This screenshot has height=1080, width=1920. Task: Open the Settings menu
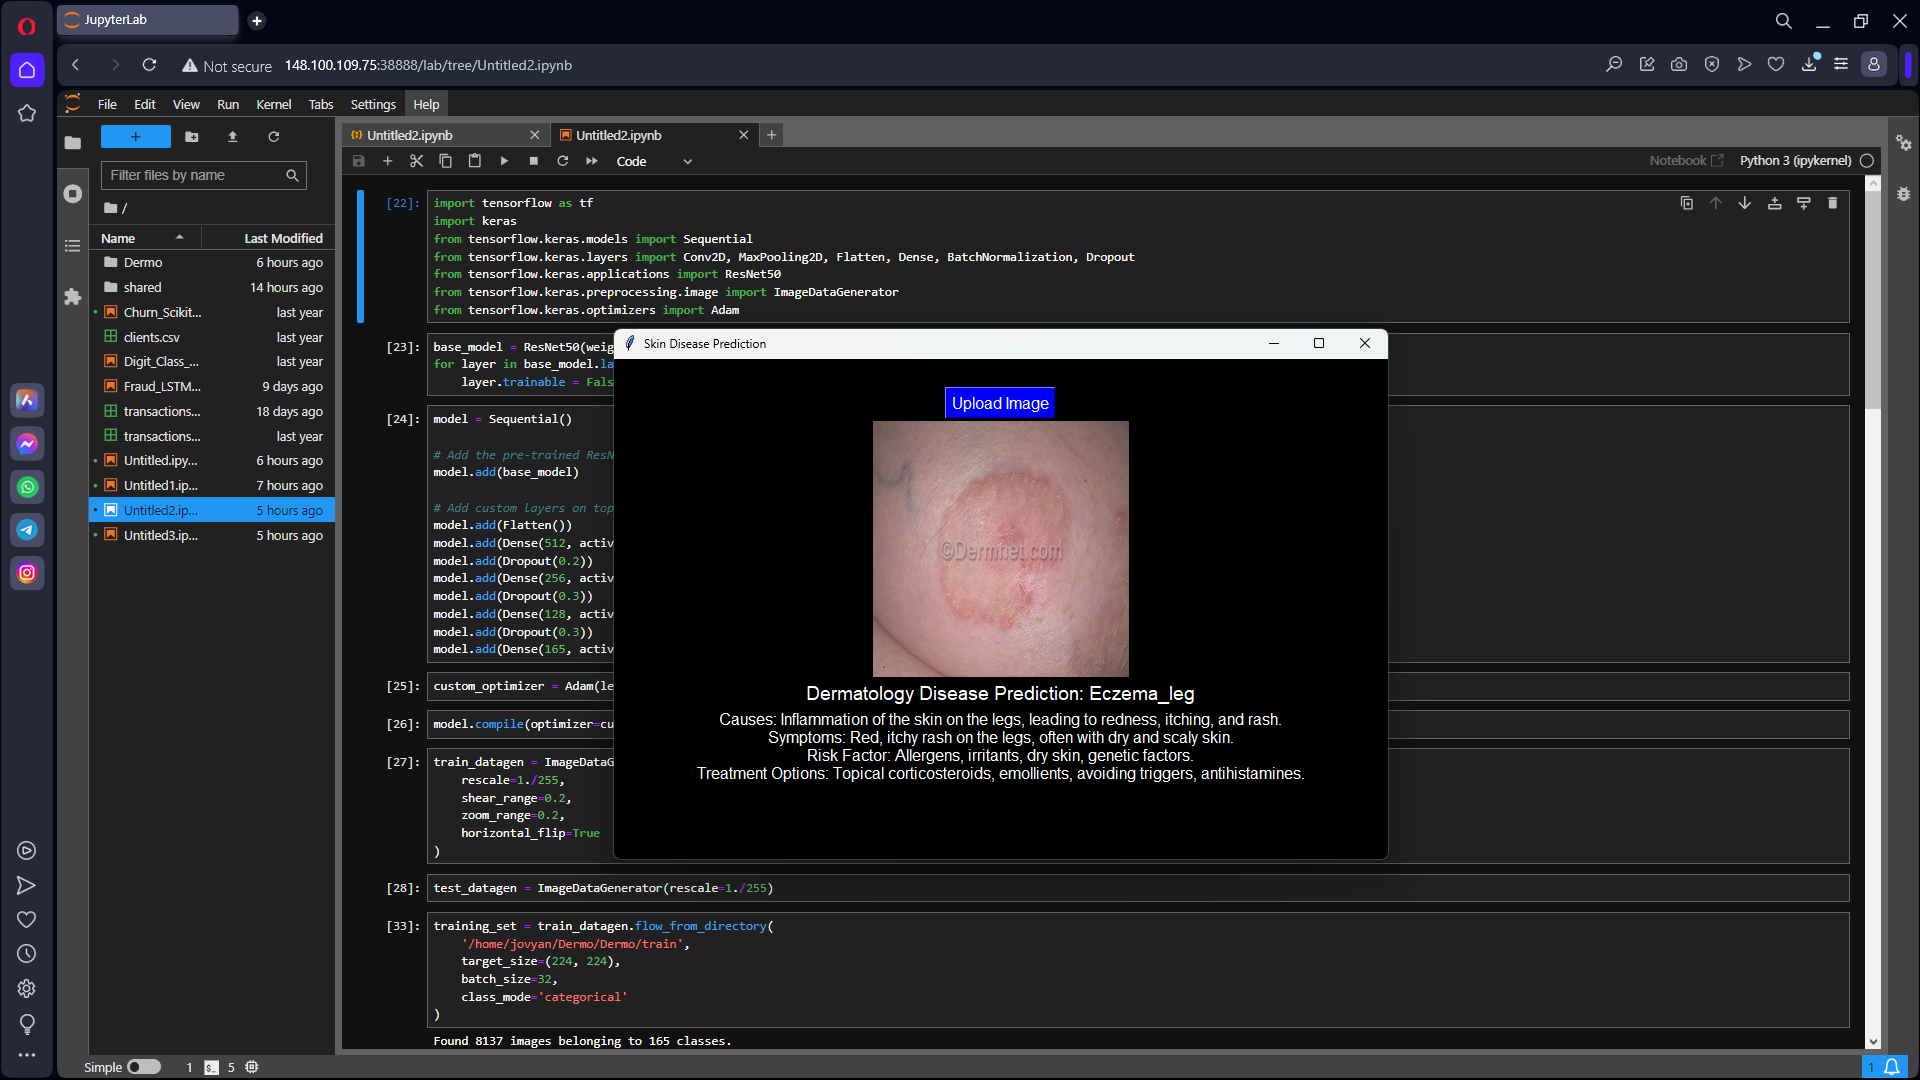[x=372, y=104]
